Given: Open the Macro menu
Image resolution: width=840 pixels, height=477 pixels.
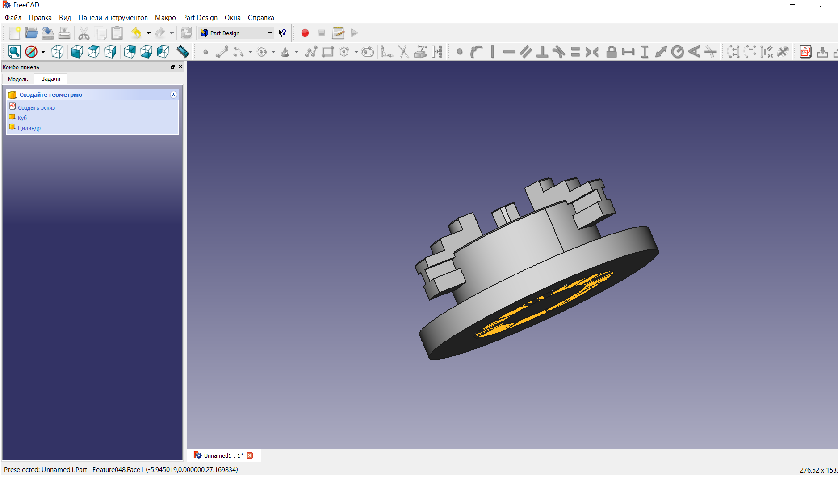Looking at the screenshot, I should [165, 18].
